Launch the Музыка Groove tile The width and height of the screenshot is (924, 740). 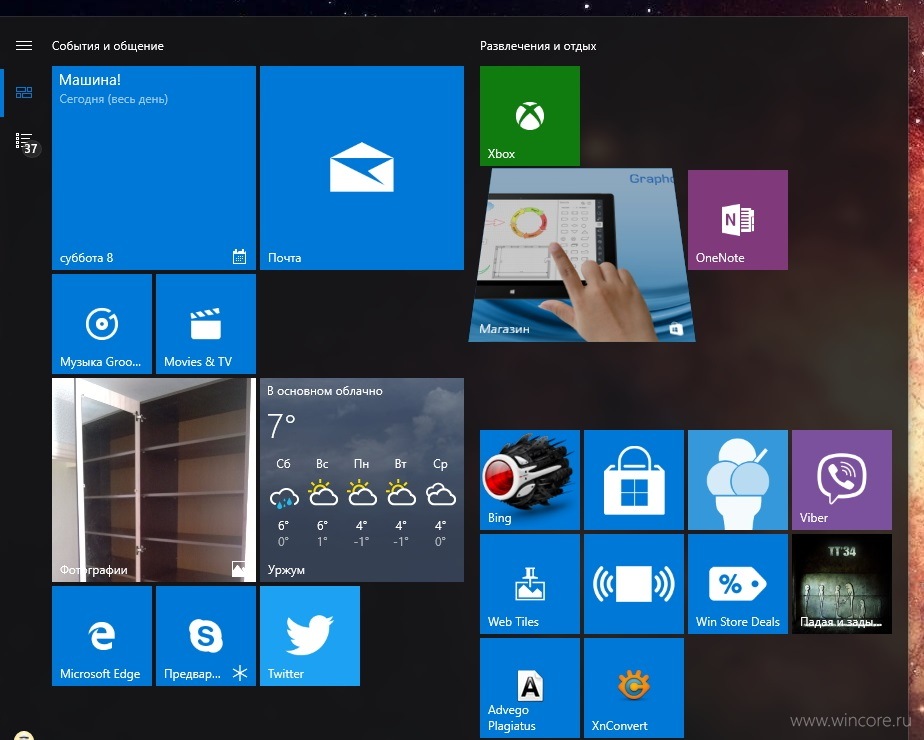coord(102,323)
